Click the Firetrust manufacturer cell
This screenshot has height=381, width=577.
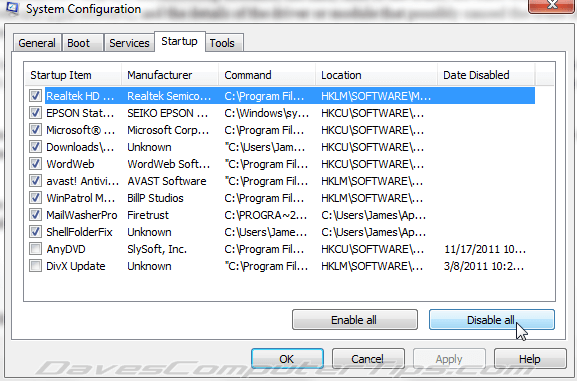click(x=148, y=215)
